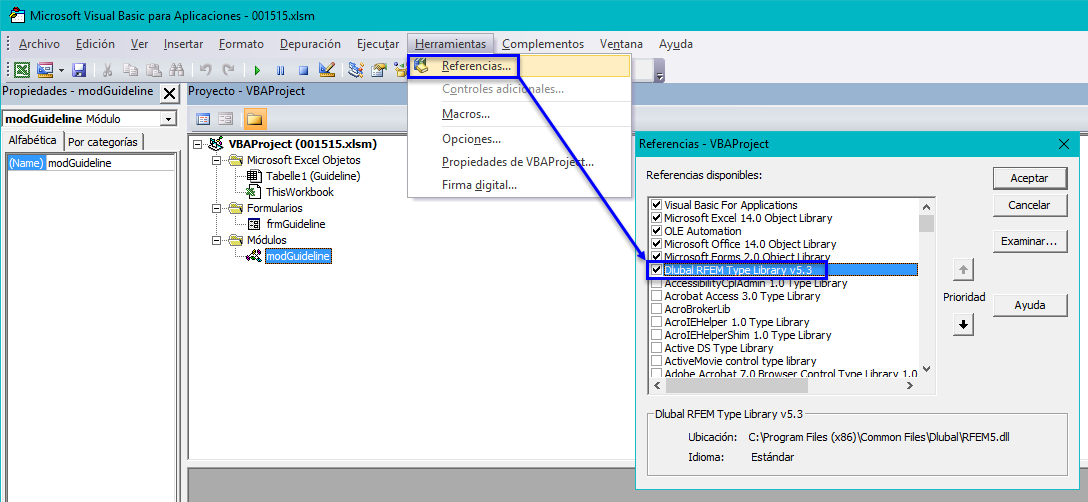This screenshot has width=1088, height=502.
Task: Click the Cut scissors icon
Action: pyautogui.click(x=108, y=69)
